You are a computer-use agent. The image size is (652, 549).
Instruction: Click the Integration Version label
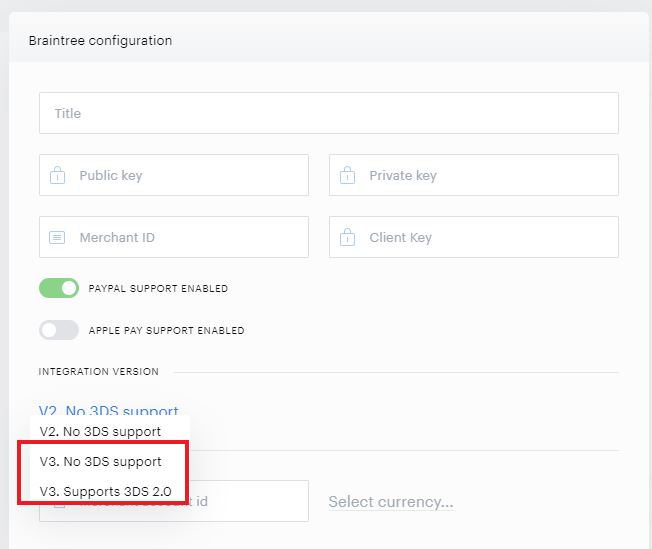(x=99, y=371)
